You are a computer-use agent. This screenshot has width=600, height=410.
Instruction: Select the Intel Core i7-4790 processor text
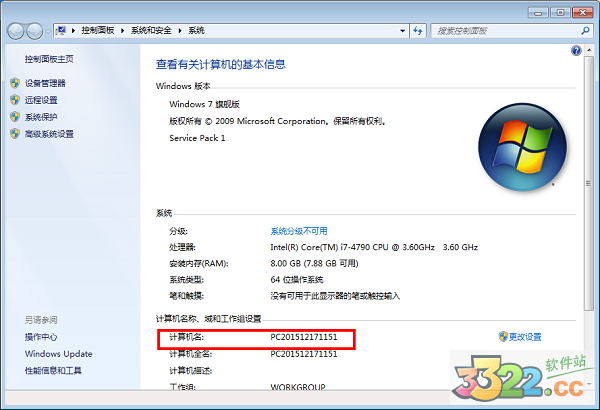pyautogui.click(x=374, y=247)
